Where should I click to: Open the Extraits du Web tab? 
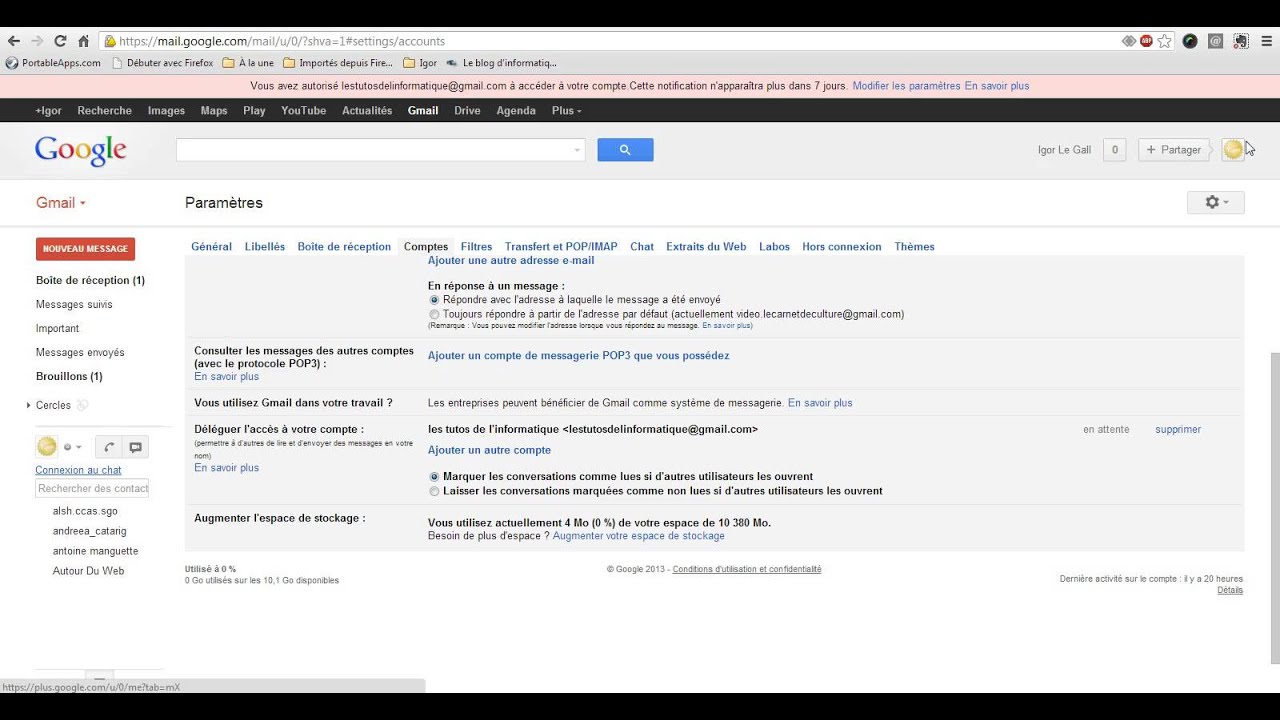(x=706, y=246)
